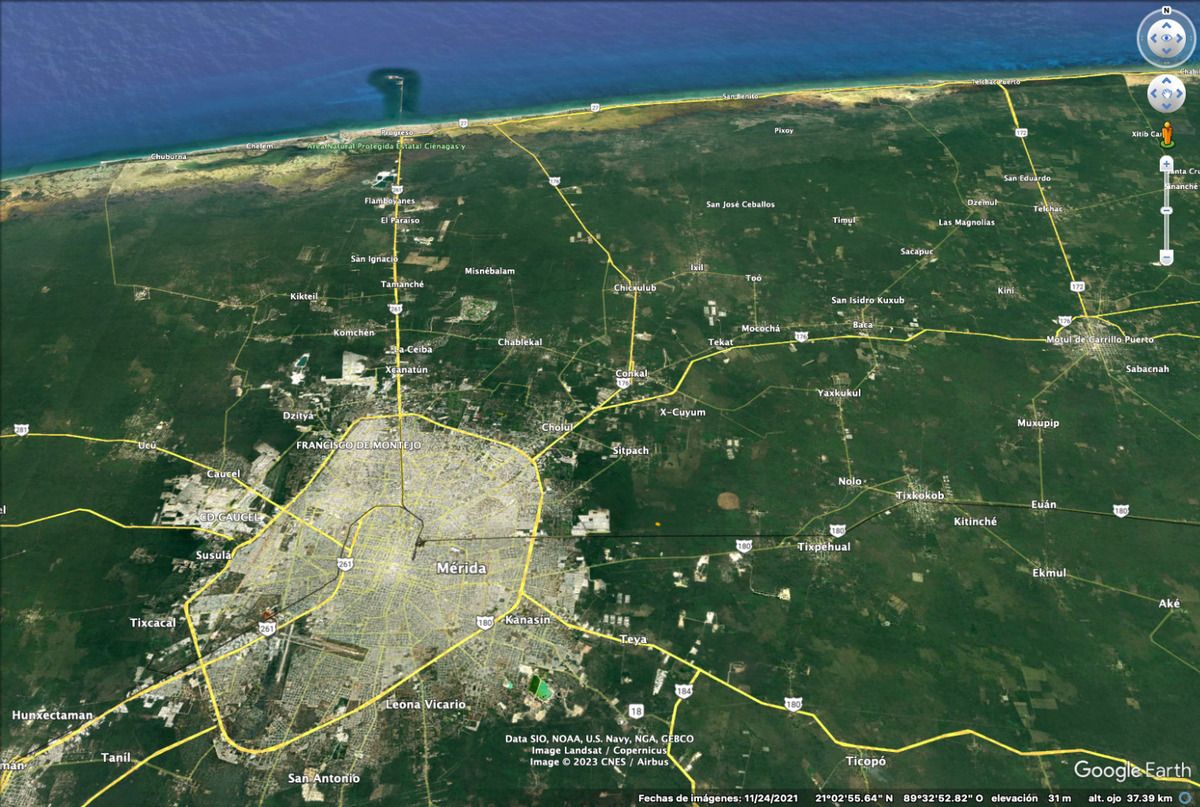This screenshot has width=1200, height=807.
Task: Click the Cholul label
Action: click(557, 427)
